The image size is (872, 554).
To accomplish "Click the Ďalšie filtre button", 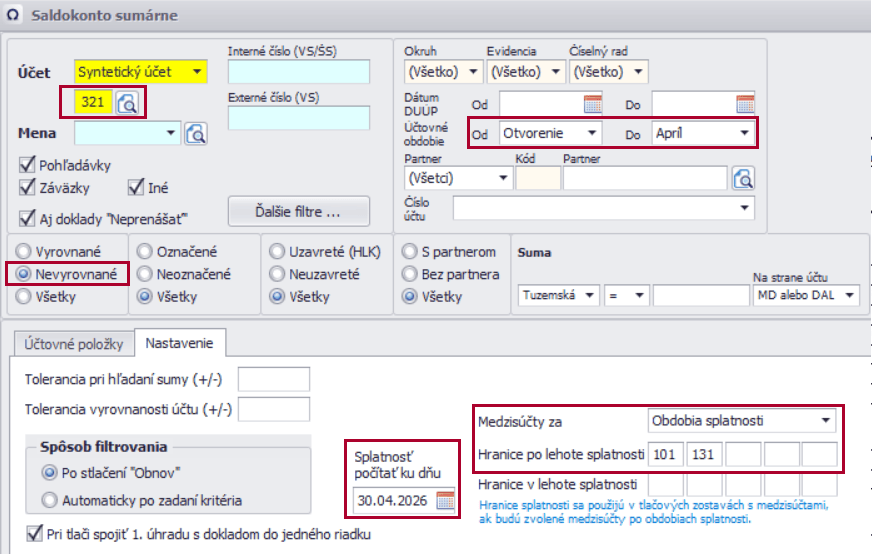I will [x=298, y=212].
